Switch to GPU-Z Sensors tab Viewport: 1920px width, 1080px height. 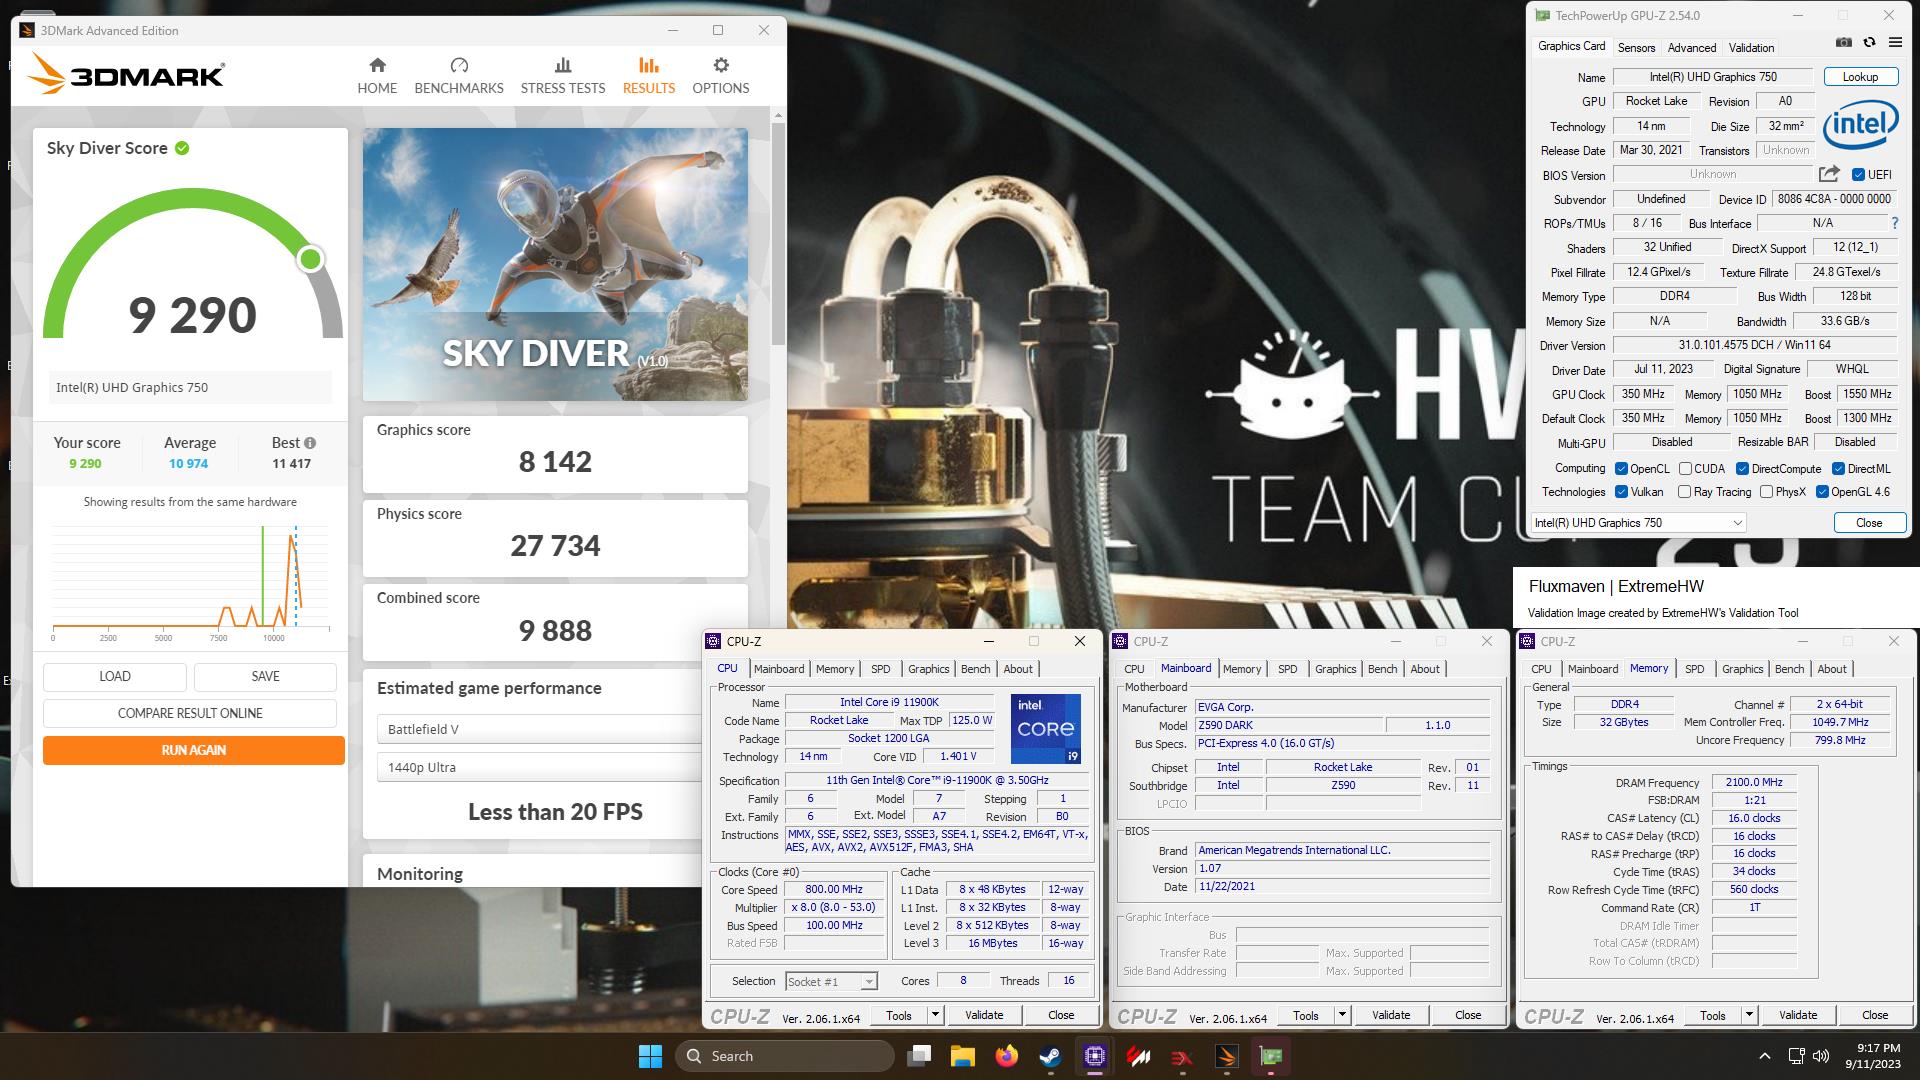tap(1636, 47)
